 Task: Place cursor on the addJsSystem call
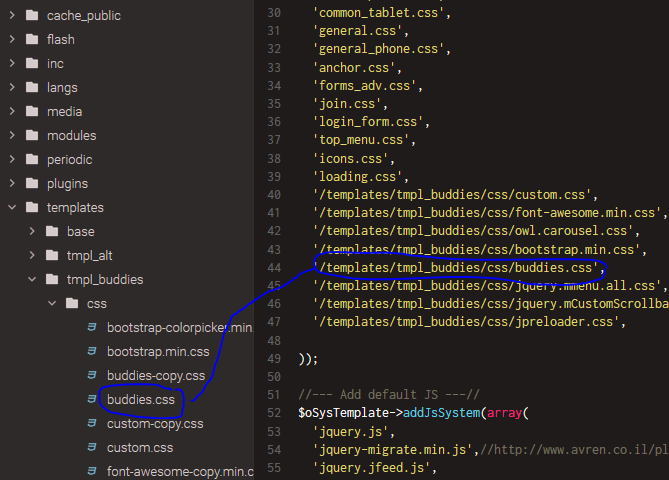pyautogui.click(x=436, y=412)
